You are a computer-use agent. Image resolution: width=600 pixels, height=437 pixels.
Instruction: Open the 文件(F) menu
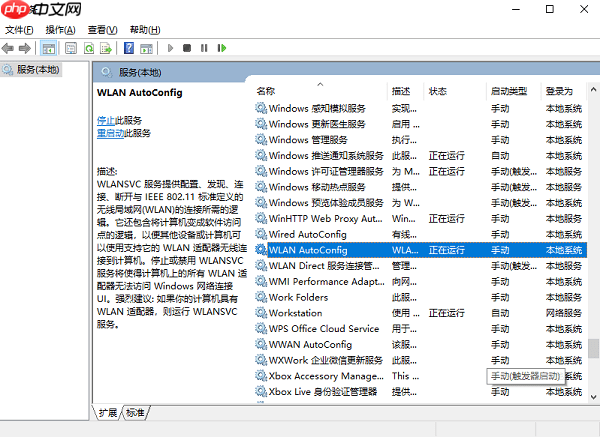[19, 30]
